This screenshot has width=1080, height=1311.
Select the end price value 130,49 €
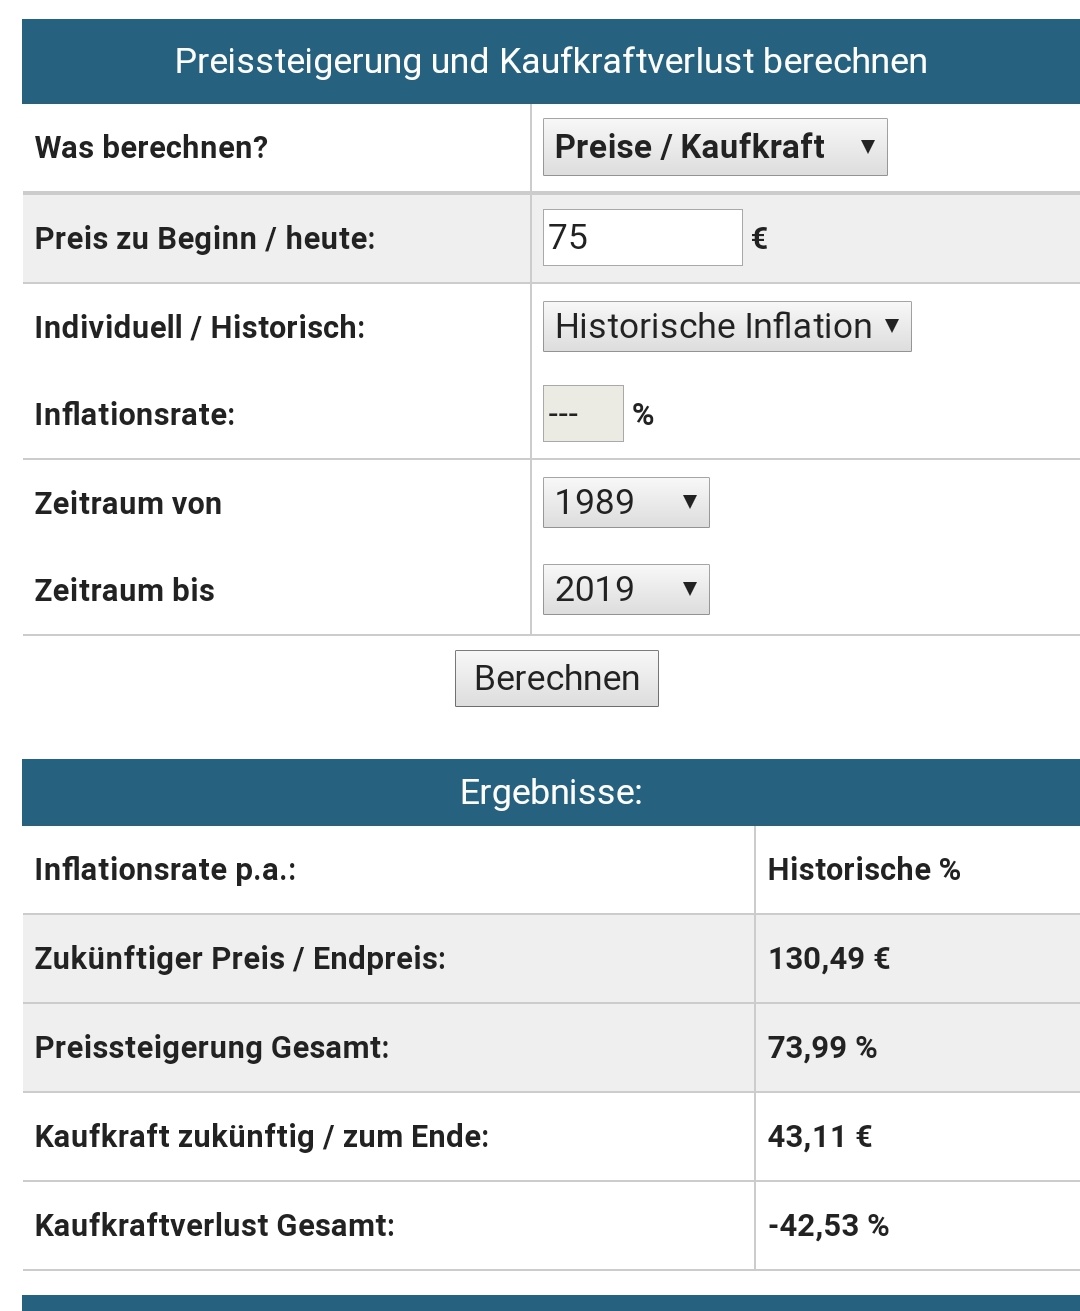(829, 958)
